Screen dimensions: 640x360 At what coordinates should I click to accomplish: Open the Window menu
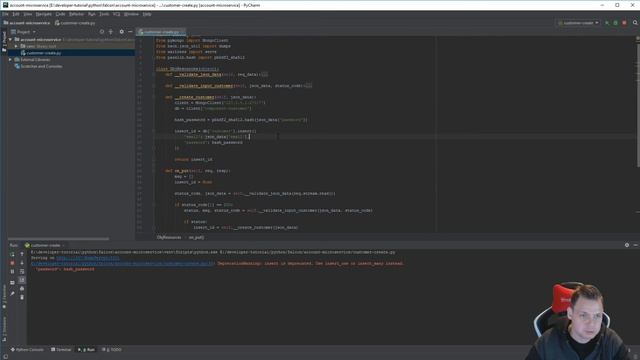[x=131, y=14]
